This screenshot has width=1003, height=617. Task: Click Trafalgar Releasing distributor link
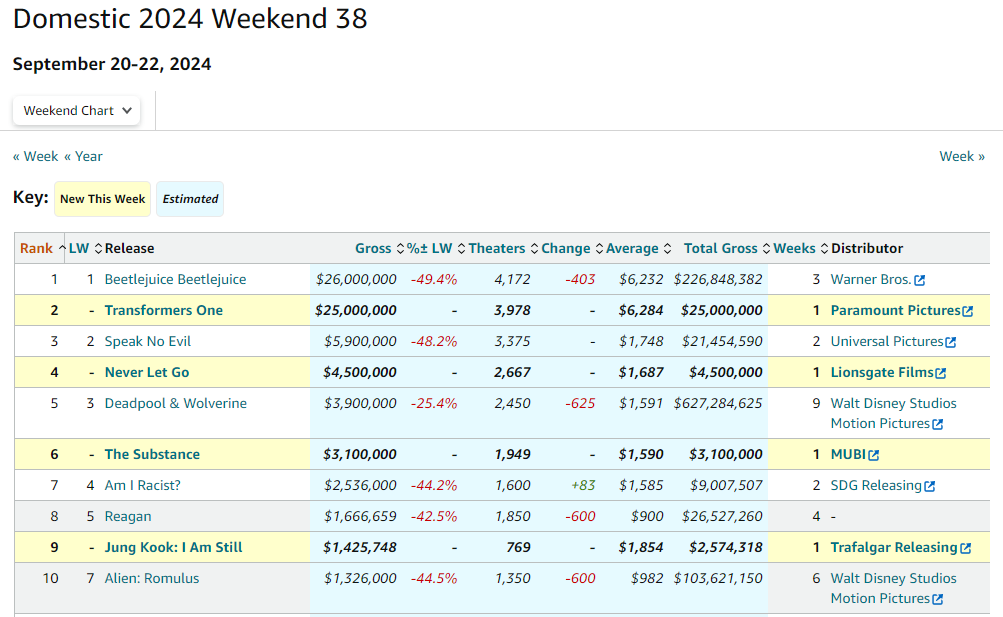click(x=894, y=547)
